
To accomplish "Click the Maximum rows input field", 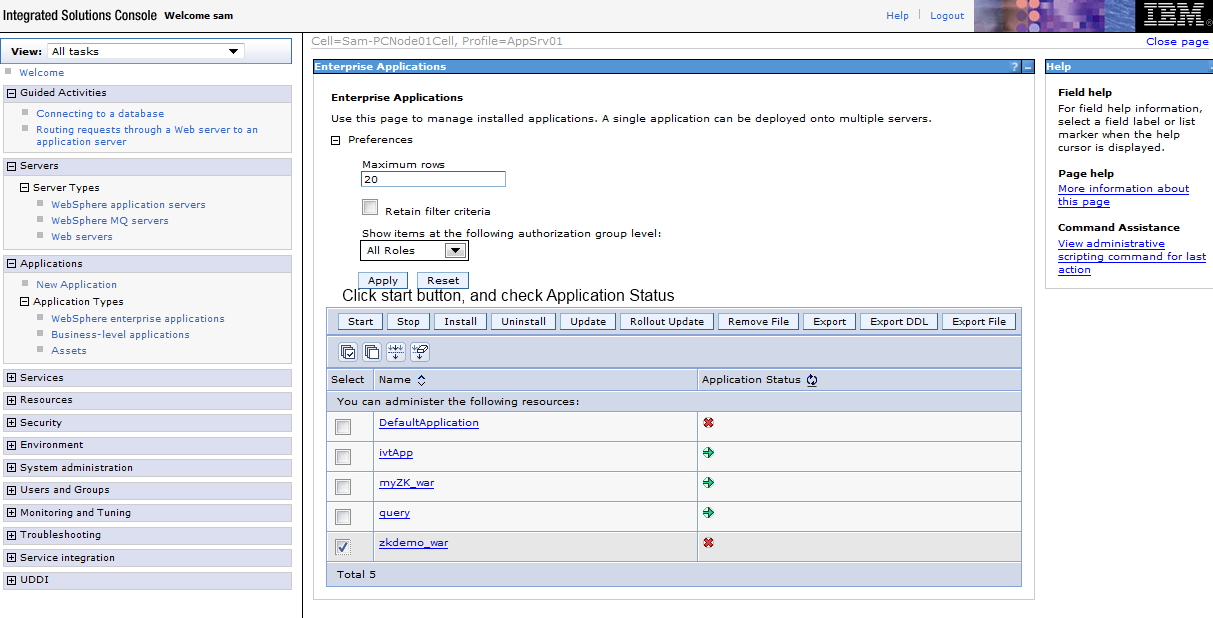I will coord(433,179).
